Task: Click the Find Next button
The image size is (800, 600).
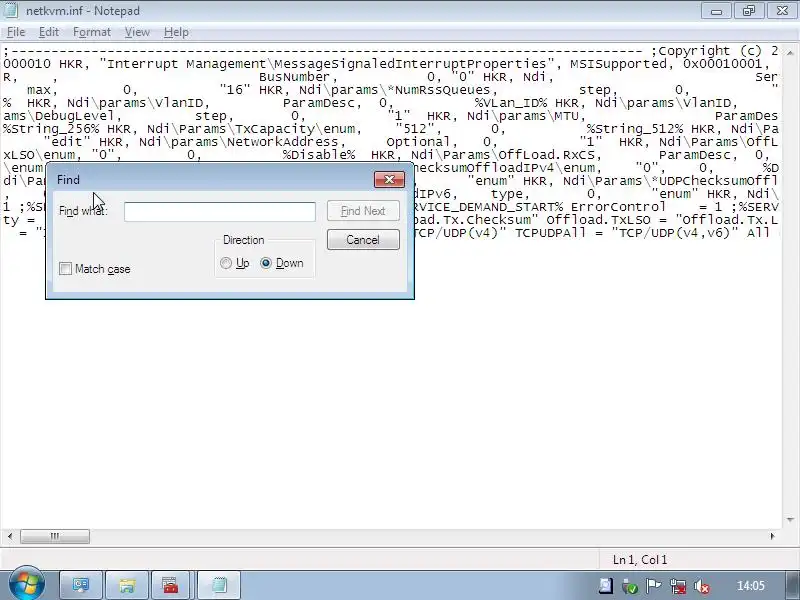Action: (x=363, y=211)
